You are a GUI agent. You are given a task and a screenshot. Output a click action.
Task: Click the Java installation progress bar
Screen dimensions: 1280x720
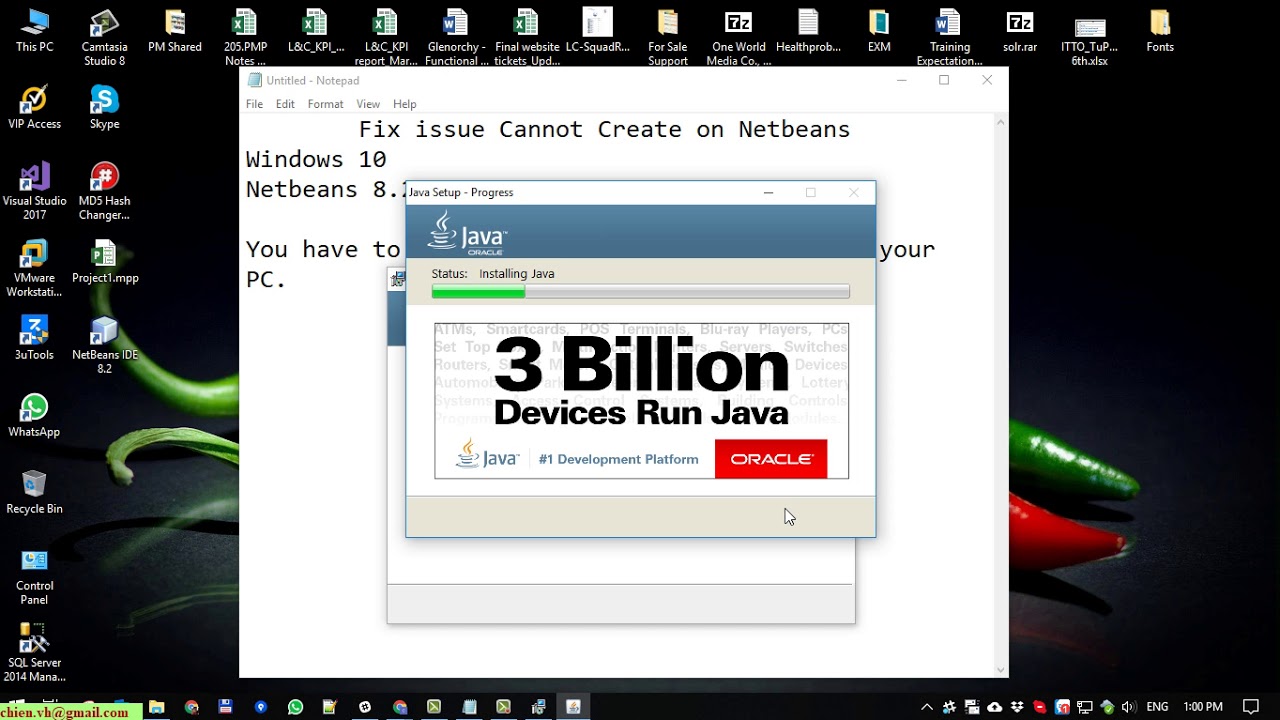pyautogui.click(x=640, y=291)
